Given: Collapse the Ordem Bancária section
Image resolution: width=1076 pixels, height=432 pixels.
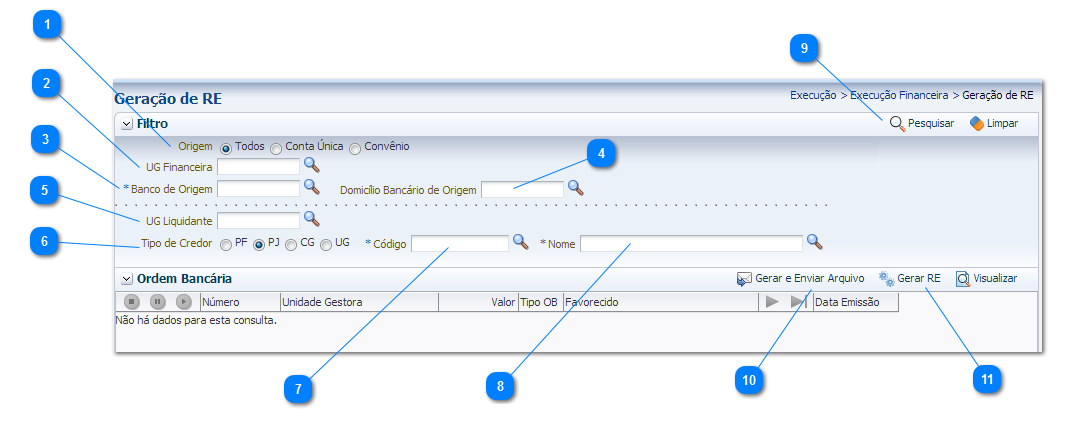Looking at the screenshot, I should point(126,279).
